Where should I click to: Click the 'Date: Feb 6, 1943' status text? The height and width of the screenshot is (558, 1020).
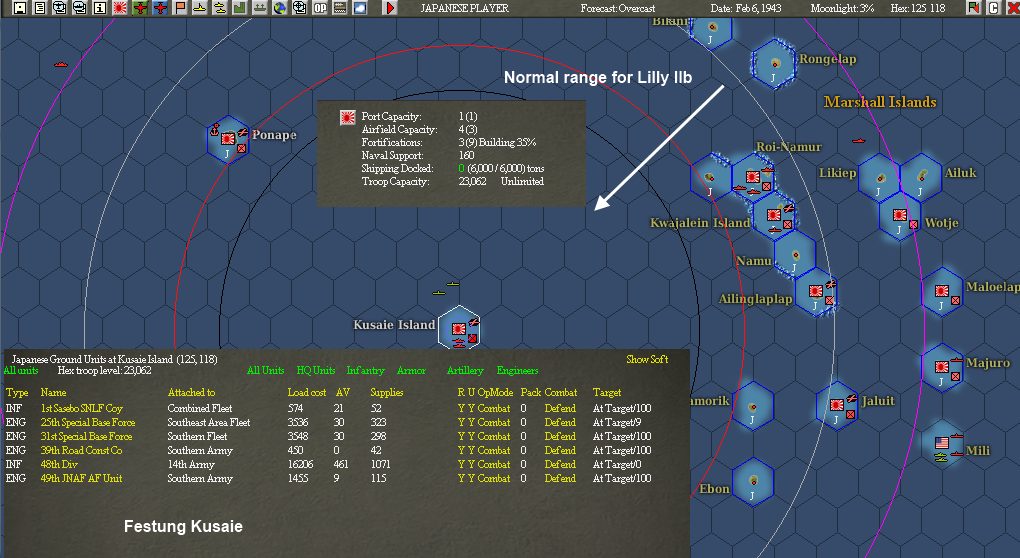click(745, 8)
